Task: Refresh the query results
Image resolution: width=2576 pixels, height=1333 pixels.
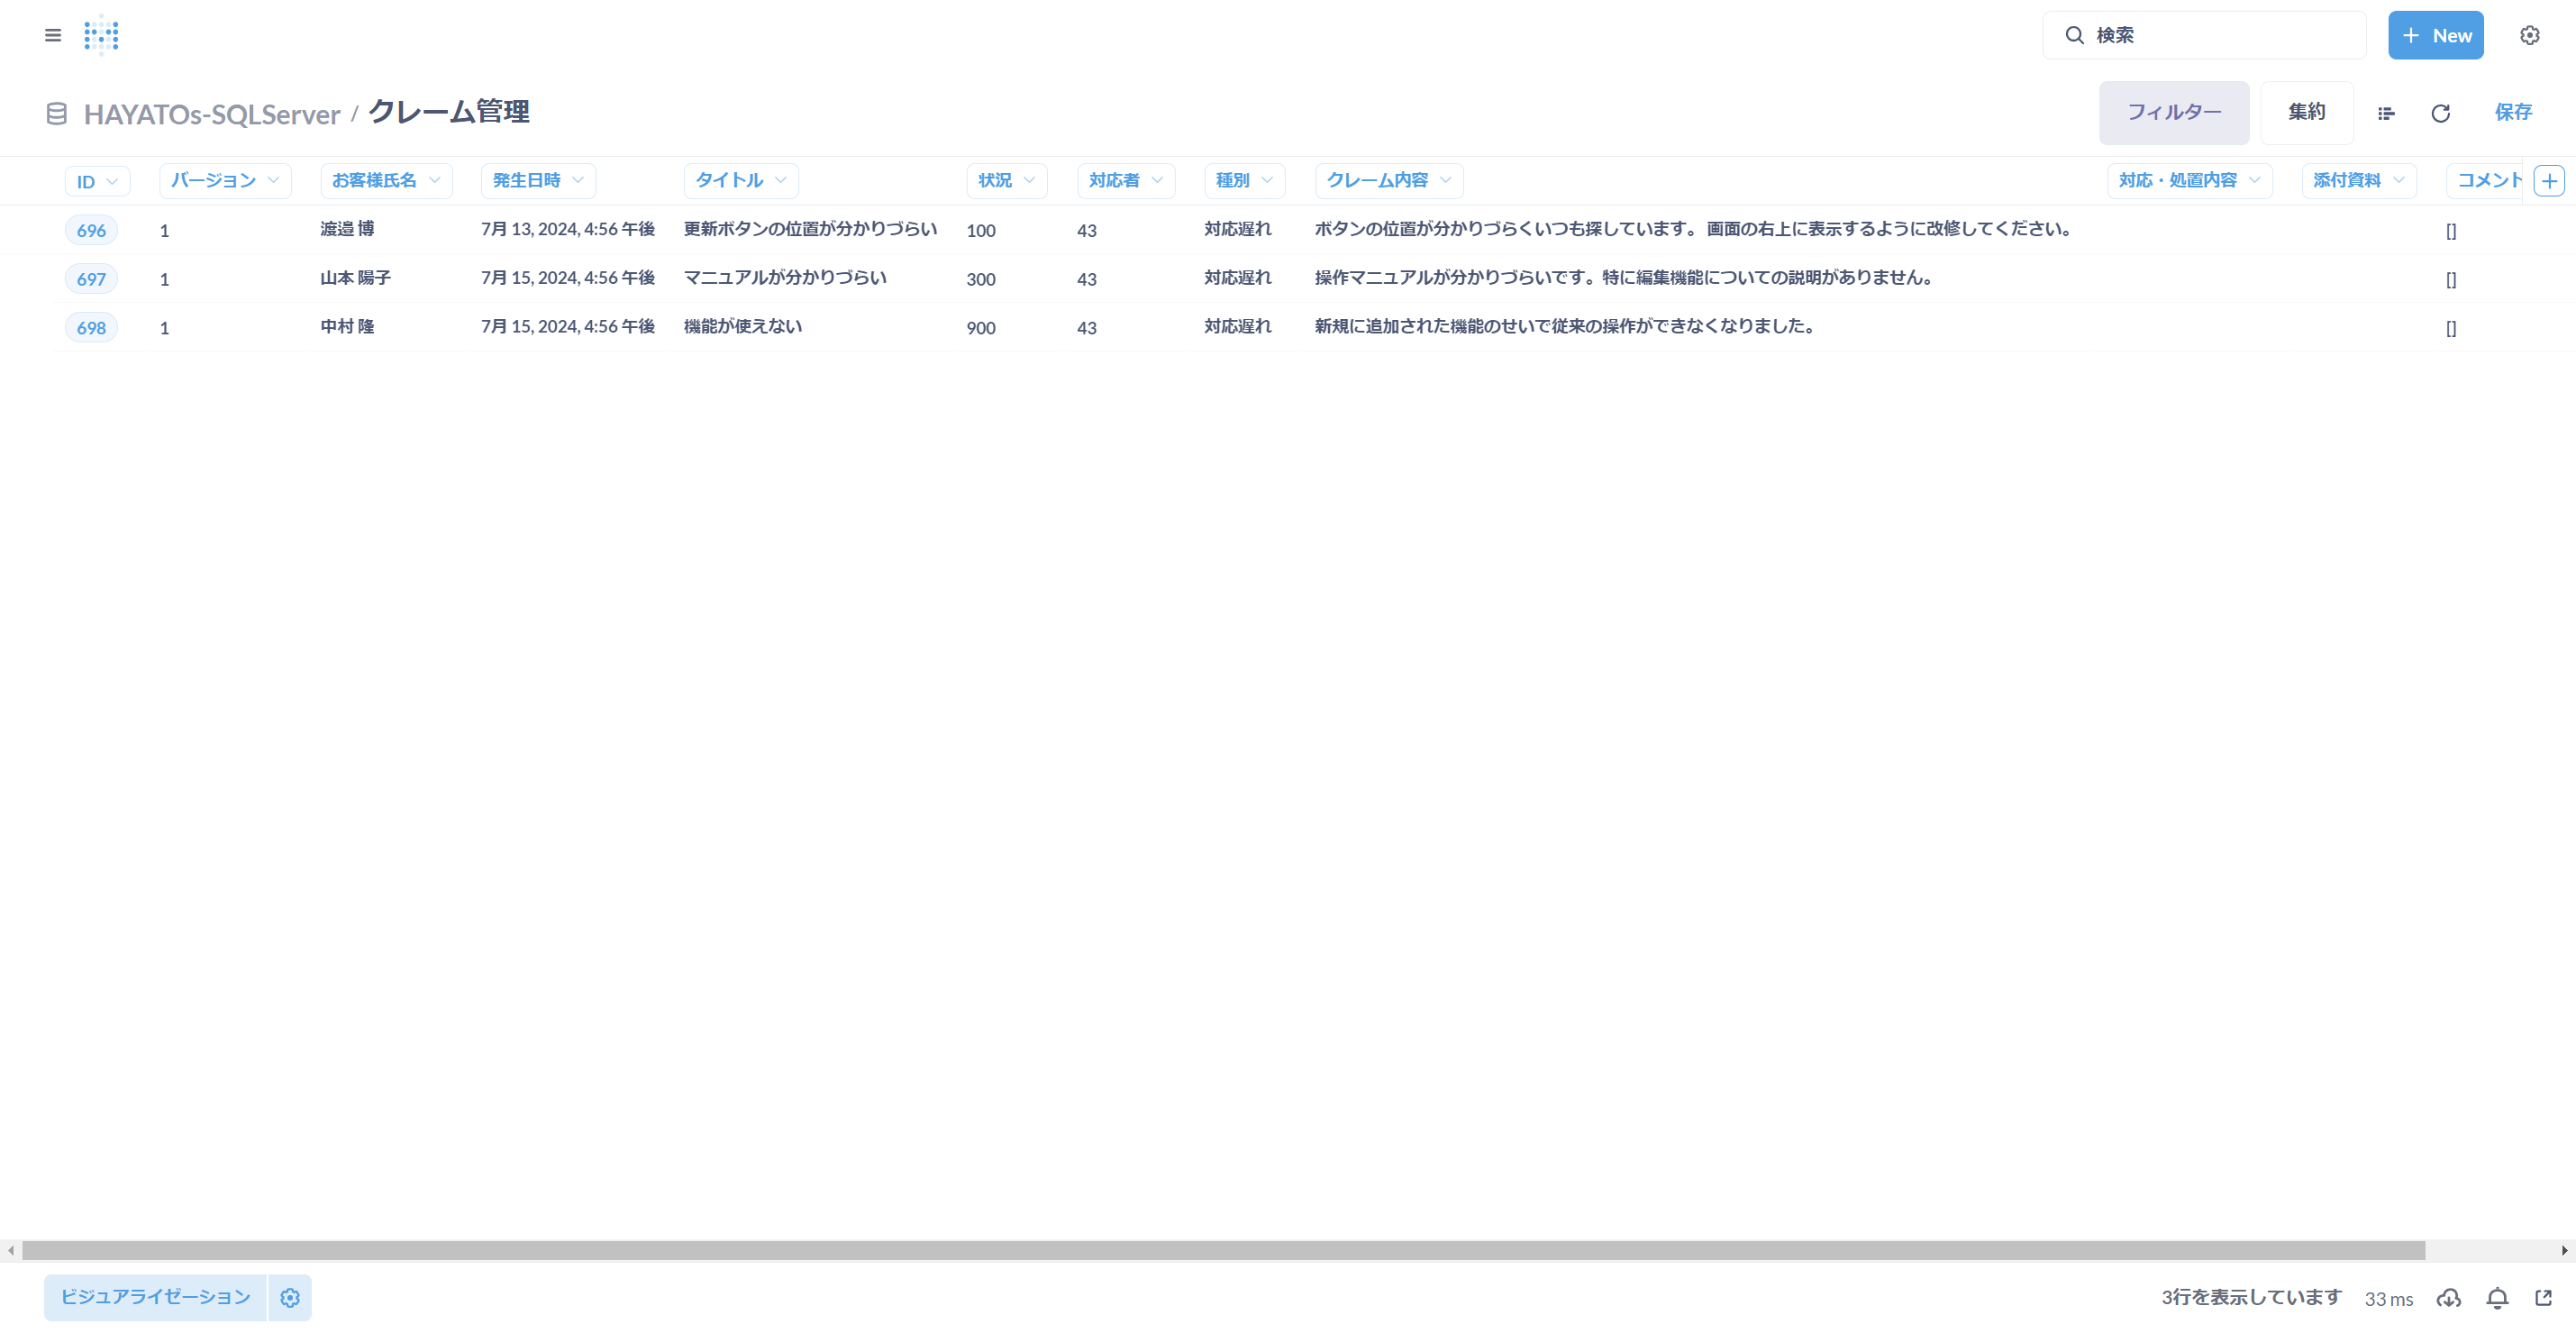Action: click(x=2440, y=113)
